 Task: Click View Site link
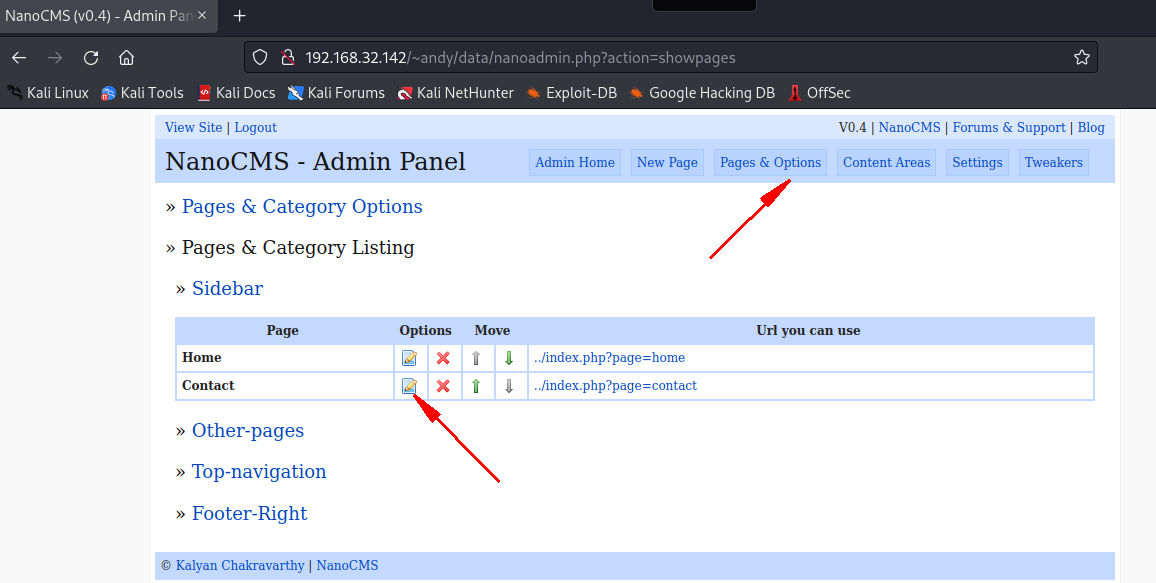[x=193, y=128]
